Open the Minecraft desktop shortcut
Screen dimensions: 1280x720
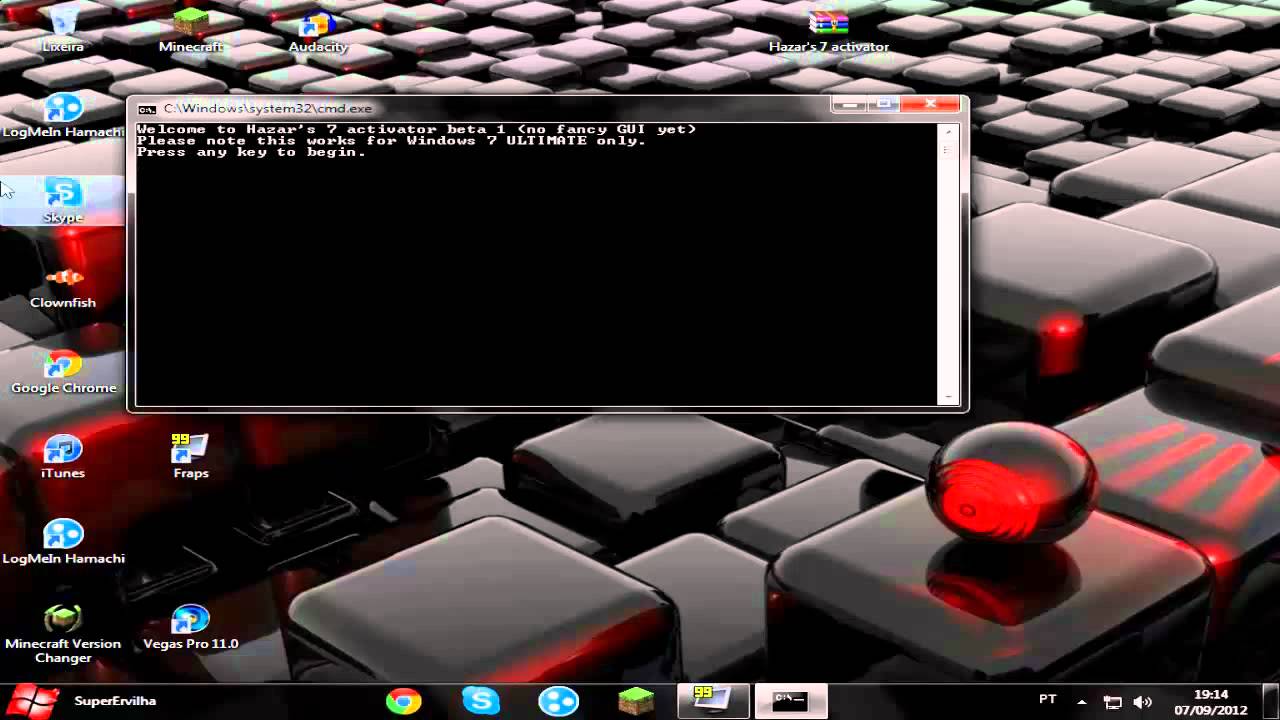[x=191, y=28]
